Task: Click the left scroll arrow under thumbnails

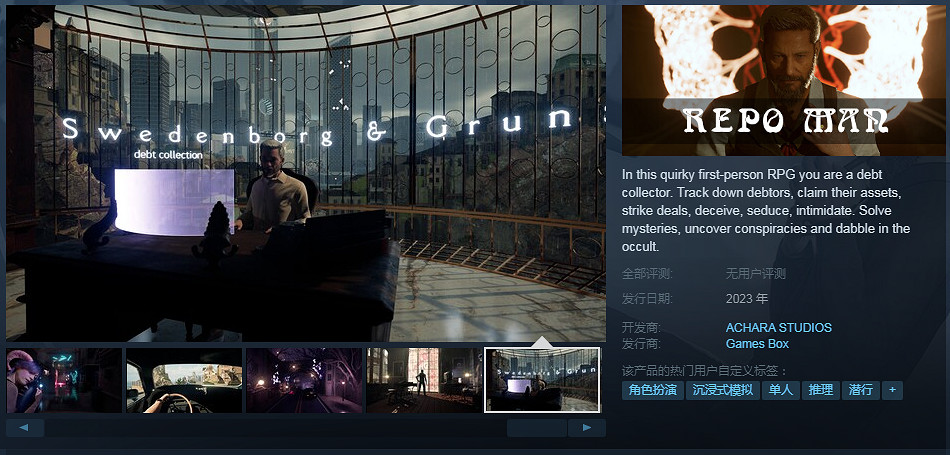Action: tap(24, 428)
